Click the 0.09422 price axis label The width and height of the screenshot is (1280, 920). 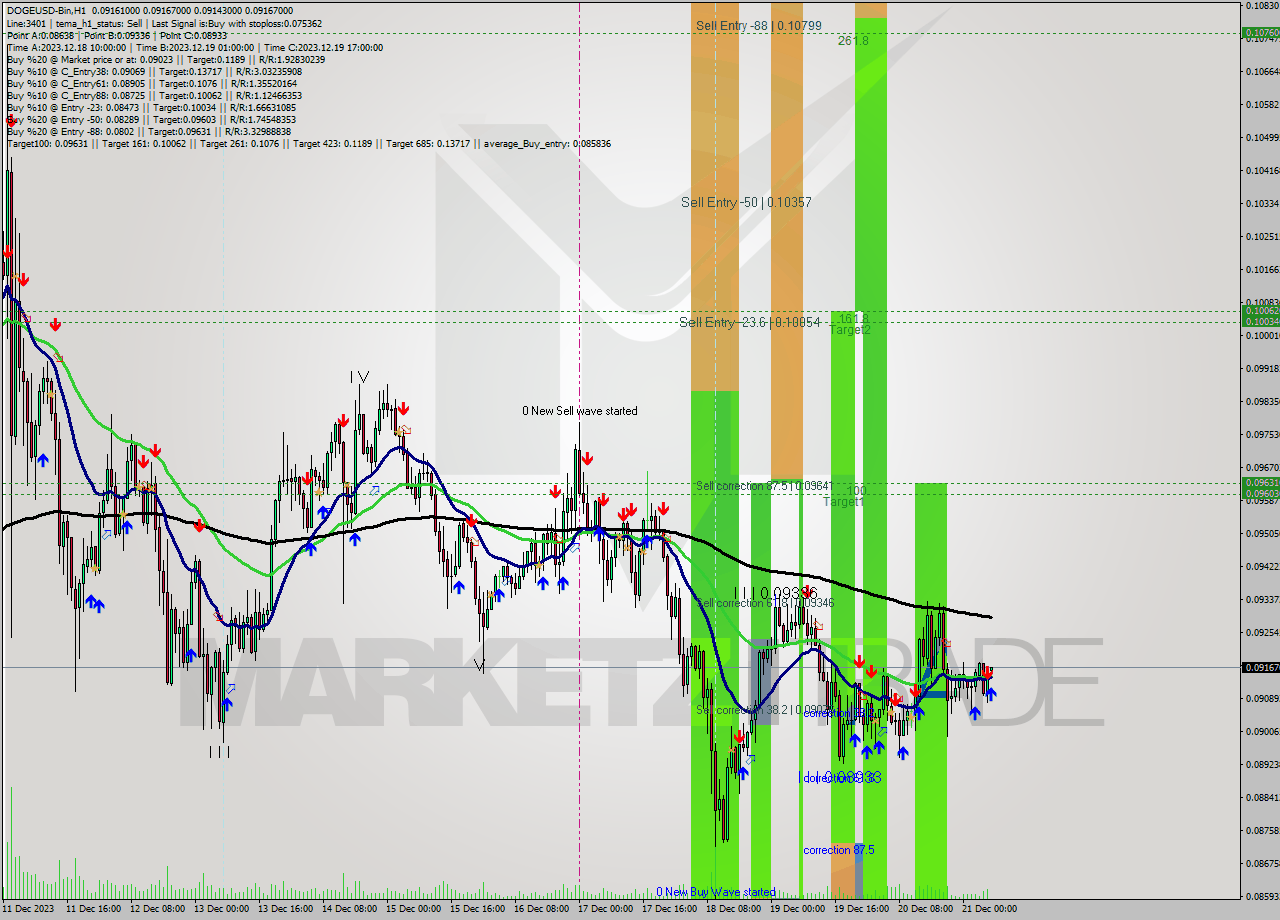1263,566
